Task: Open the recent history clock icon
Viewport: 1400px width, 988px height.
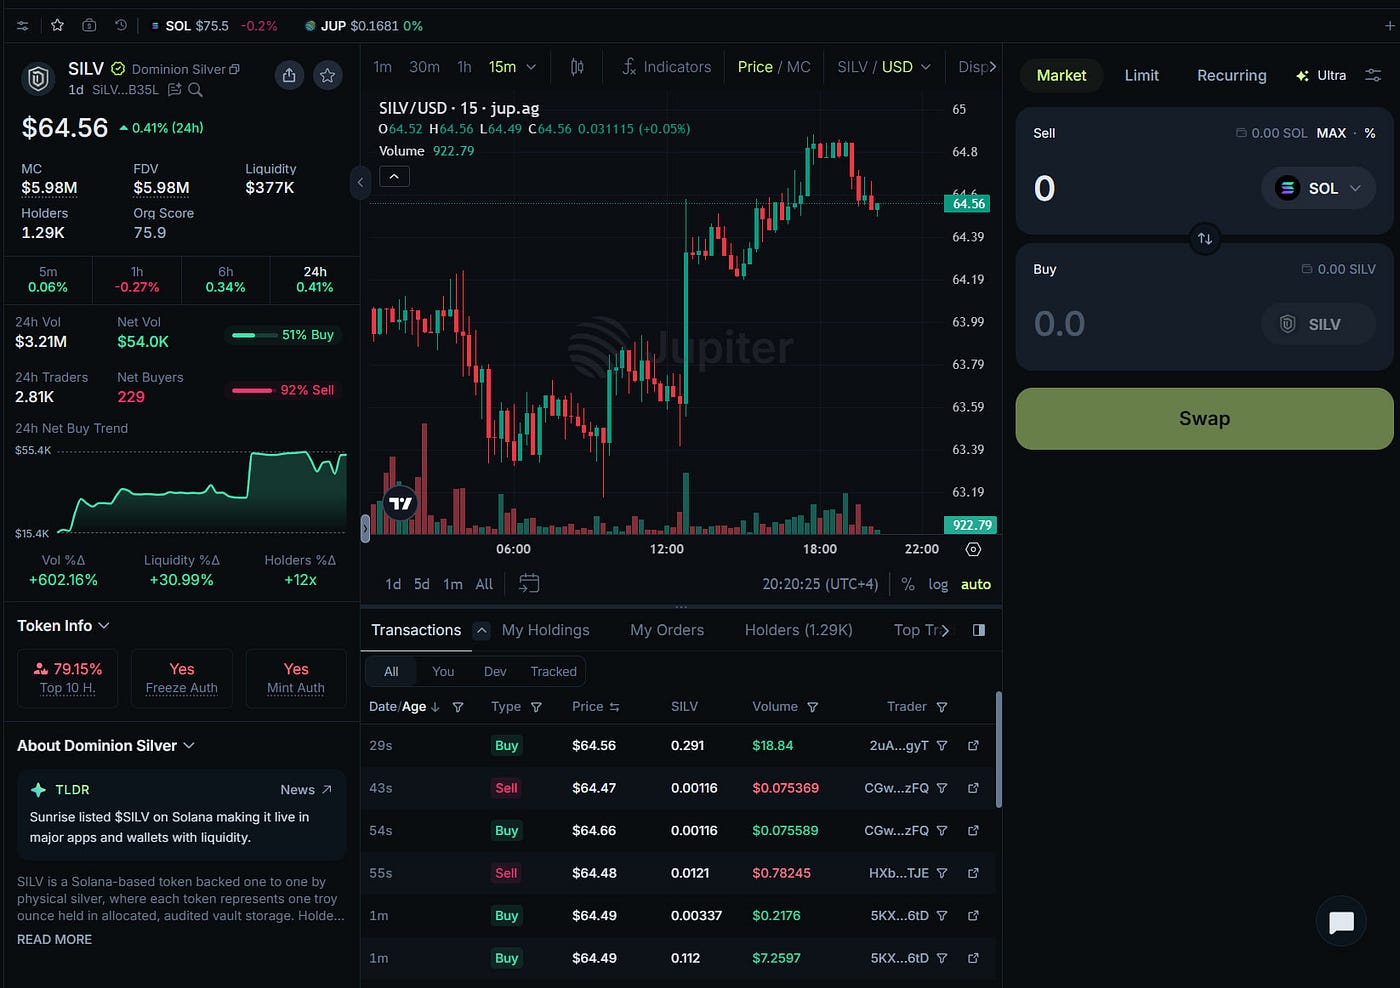Action: pos(121,25)
